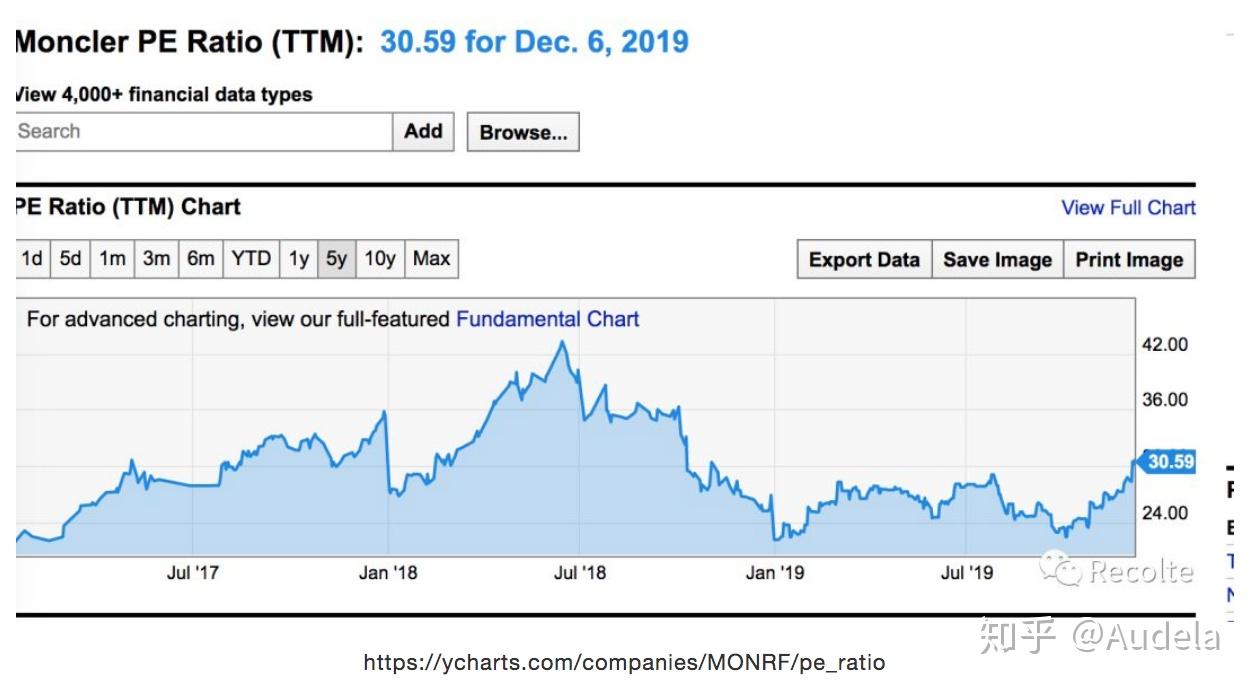Choose the 6m time range
The width and height of the screenshot is (1252, 686).
200,259
